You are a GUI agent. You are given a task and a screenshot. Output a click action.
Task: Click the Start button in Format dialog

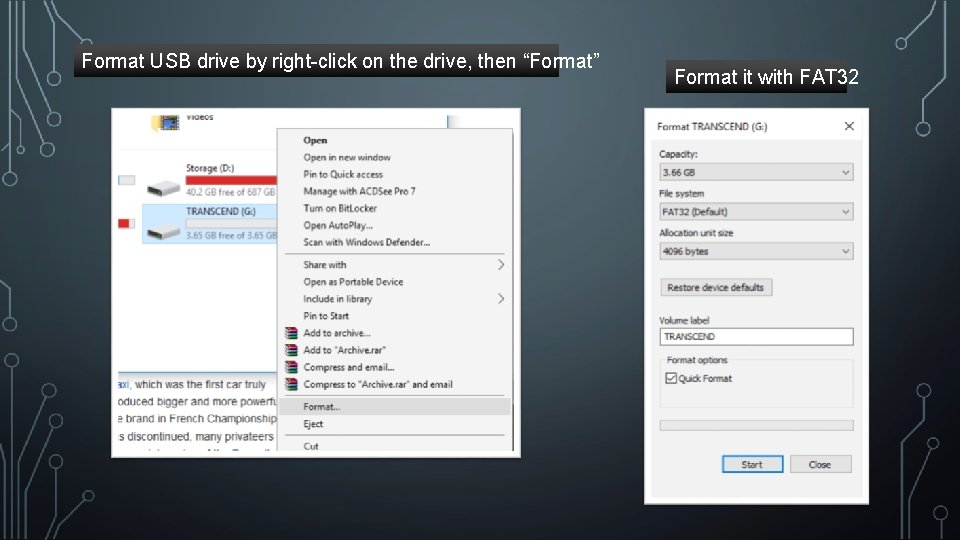pos(752,465)
